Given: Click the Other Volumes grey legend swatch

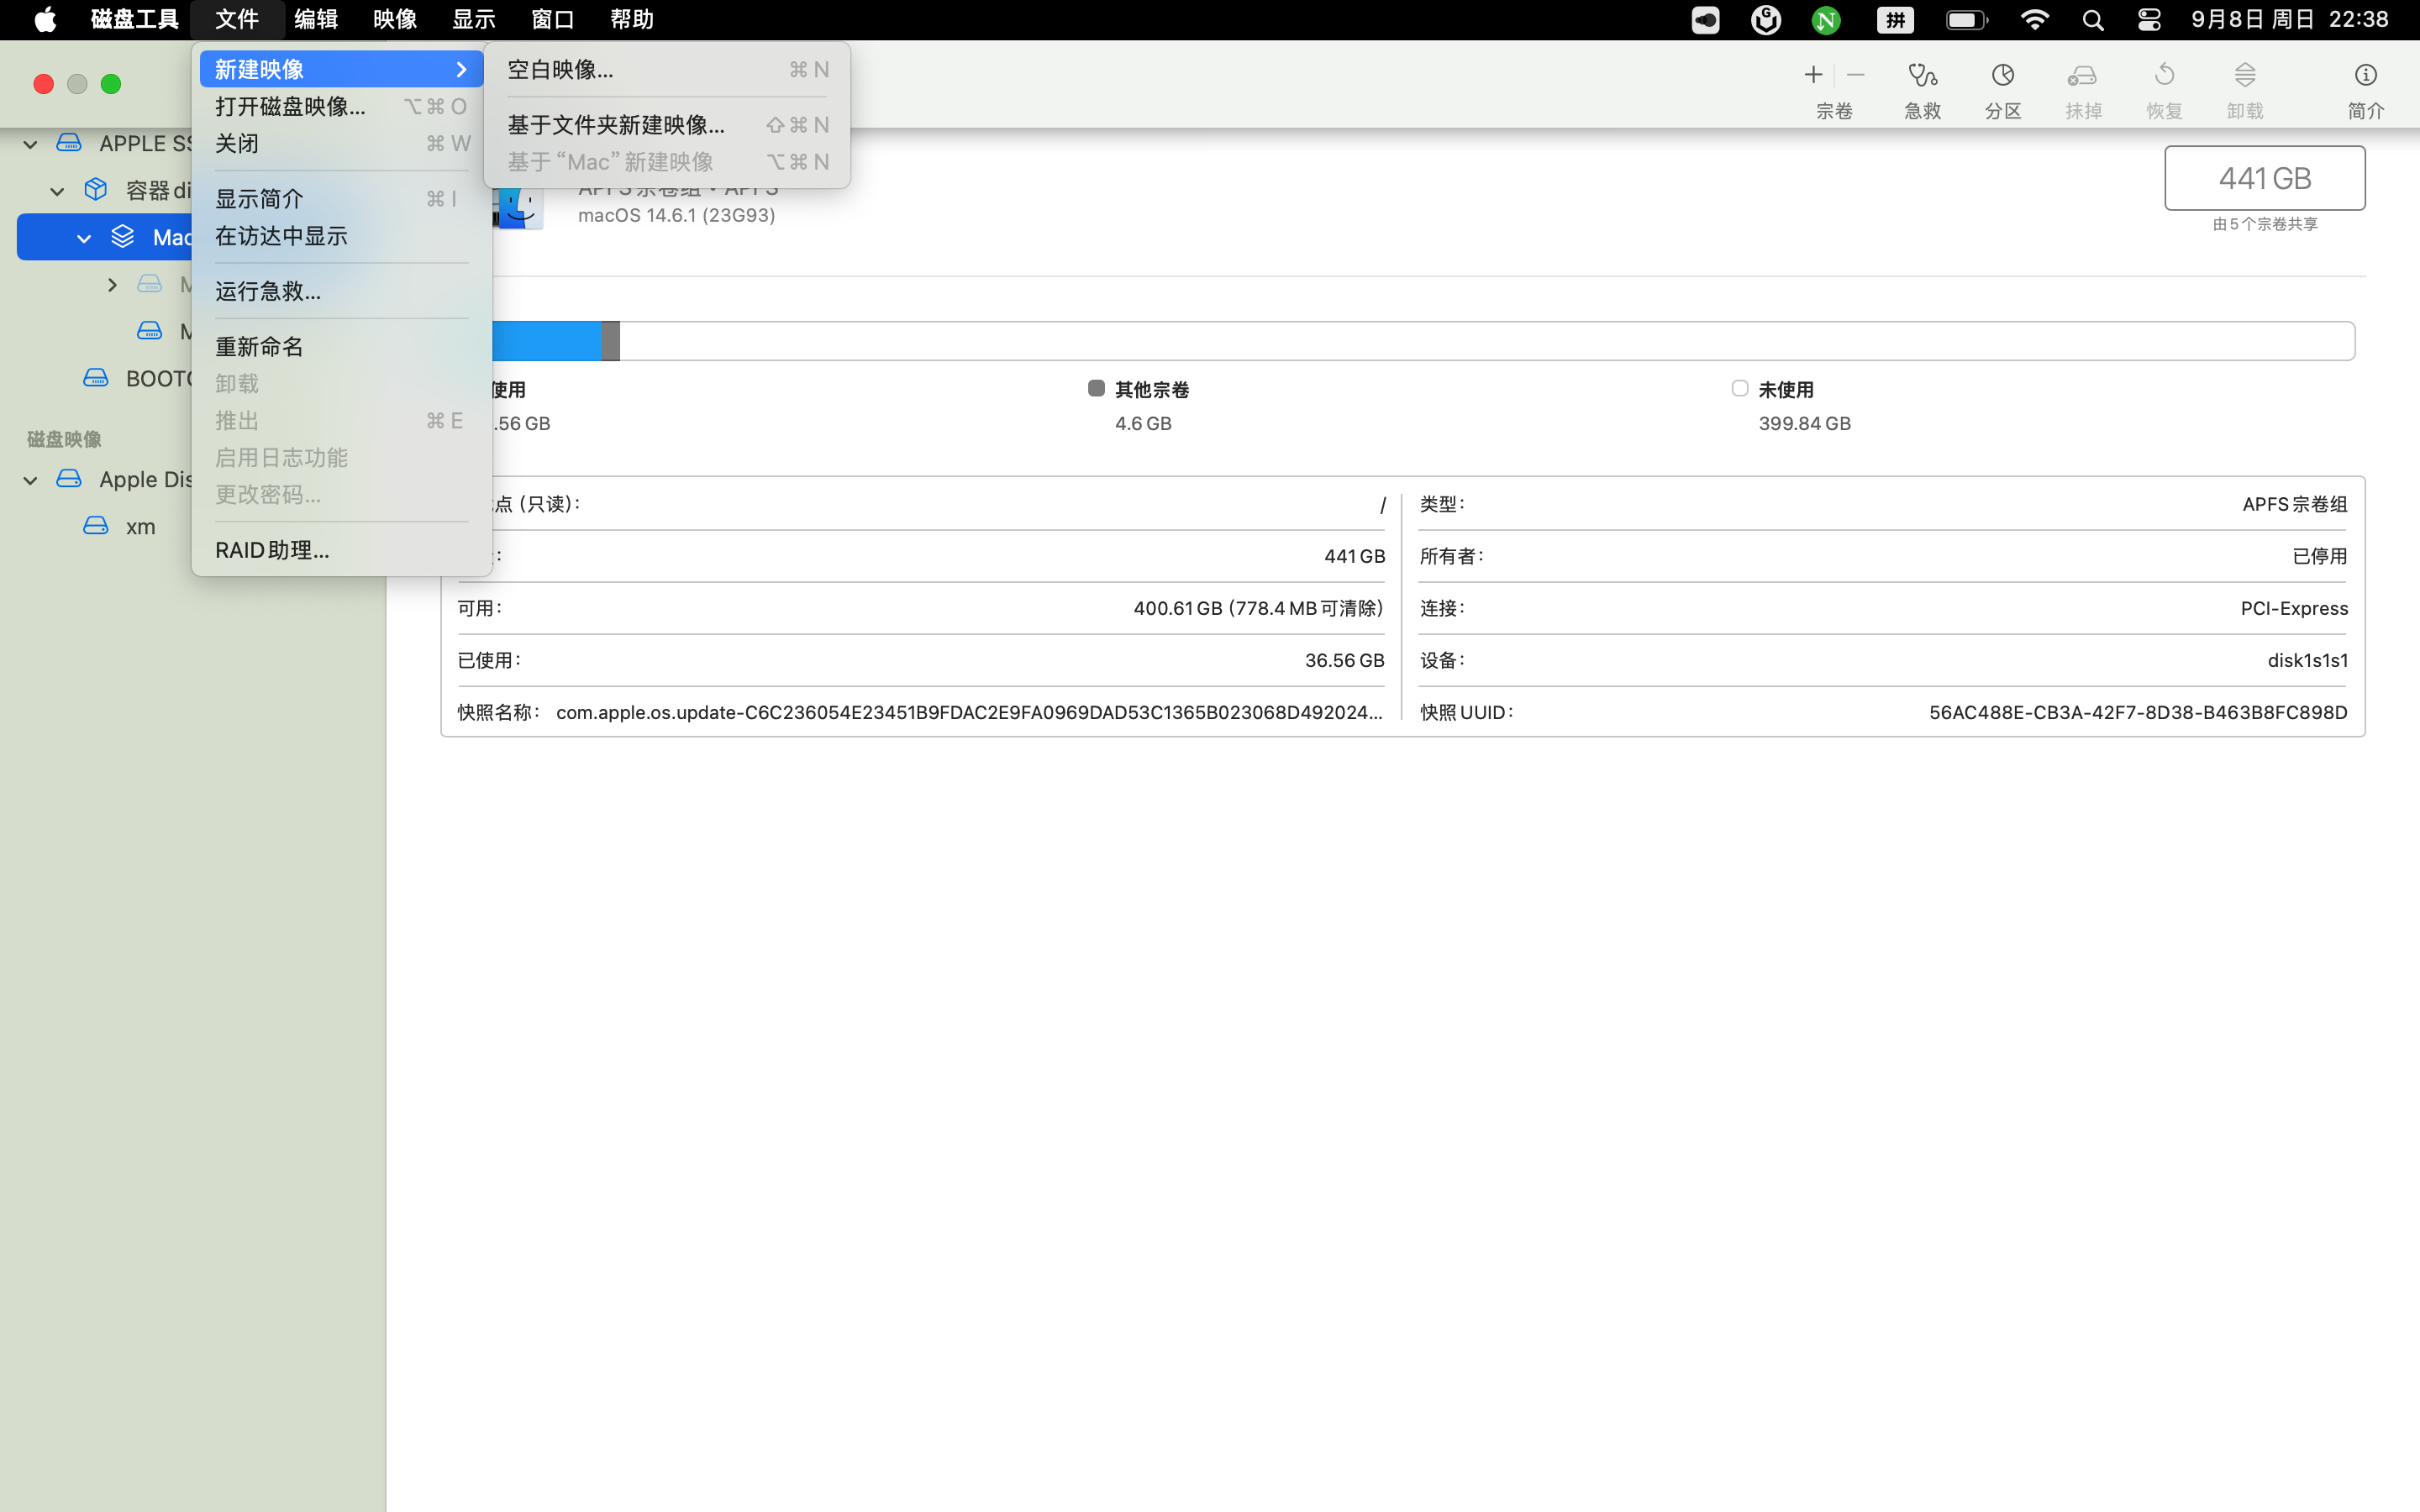Looking at the screenshot, I should (1096, 388).
